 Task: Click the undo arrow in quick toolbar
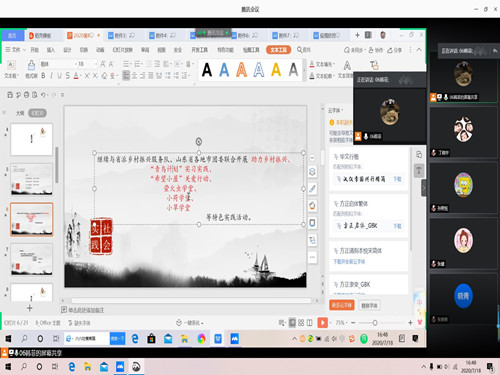click(x=43, y=95)
